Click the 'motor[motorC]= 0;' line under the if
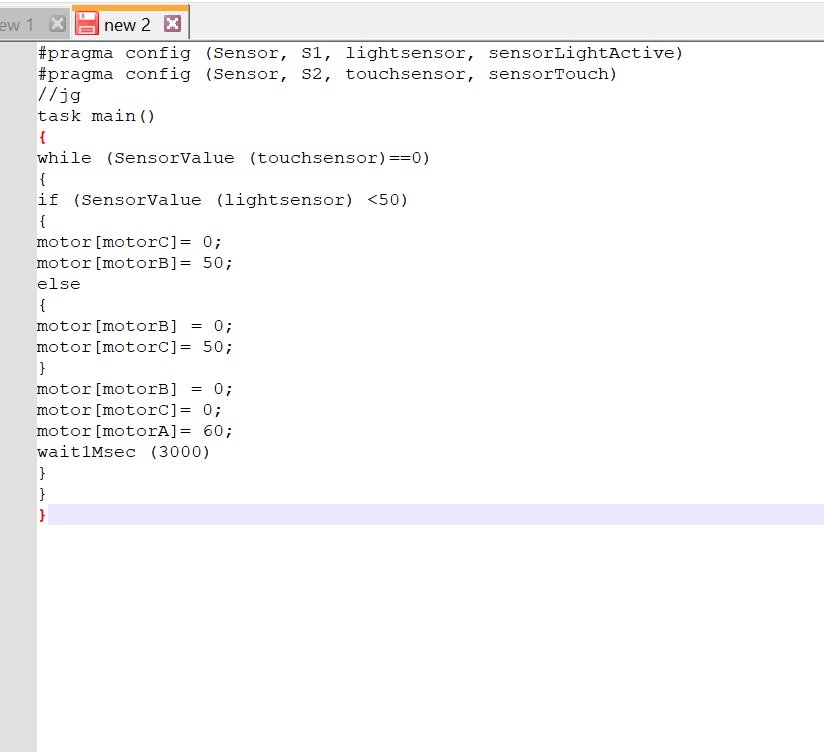Viewport: 824px width, 752px height. 129,242
